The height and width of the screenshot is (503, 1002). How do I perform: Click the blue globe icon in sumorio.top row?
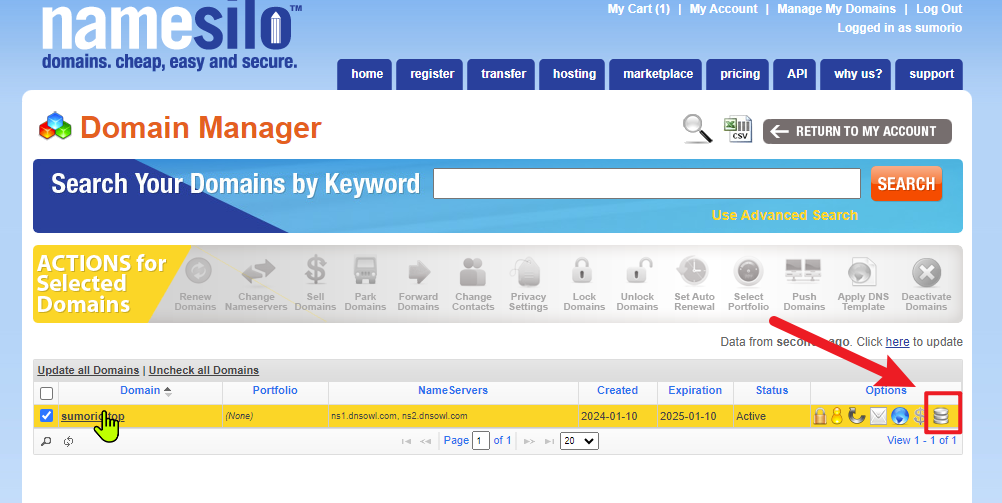coord(900,417)
